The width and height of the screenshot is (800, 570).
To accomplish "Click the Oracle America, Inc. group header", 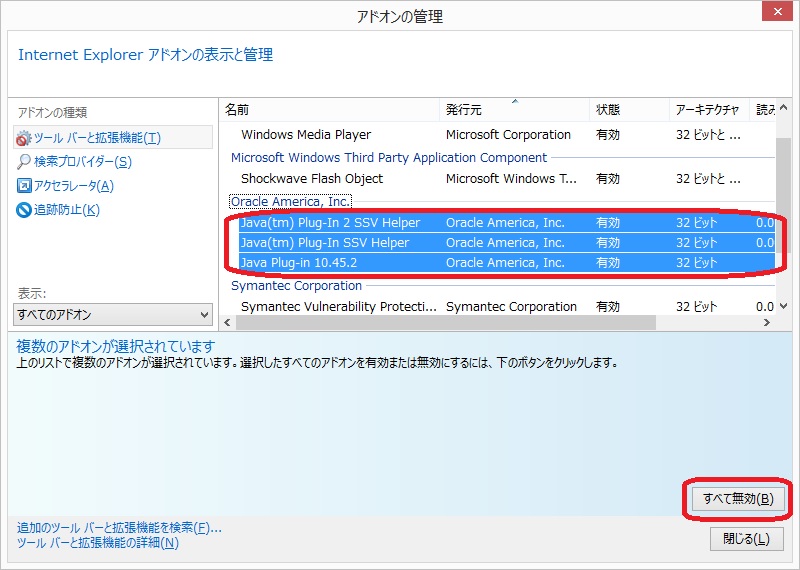I will coord(290,202).
